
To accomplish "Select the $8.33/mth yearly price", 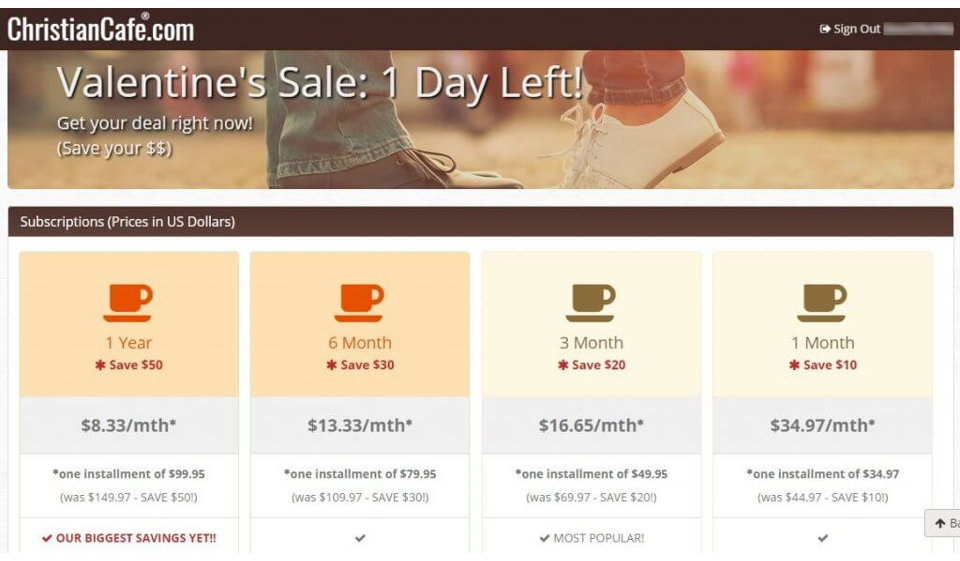I will click(x=128, y=425).
